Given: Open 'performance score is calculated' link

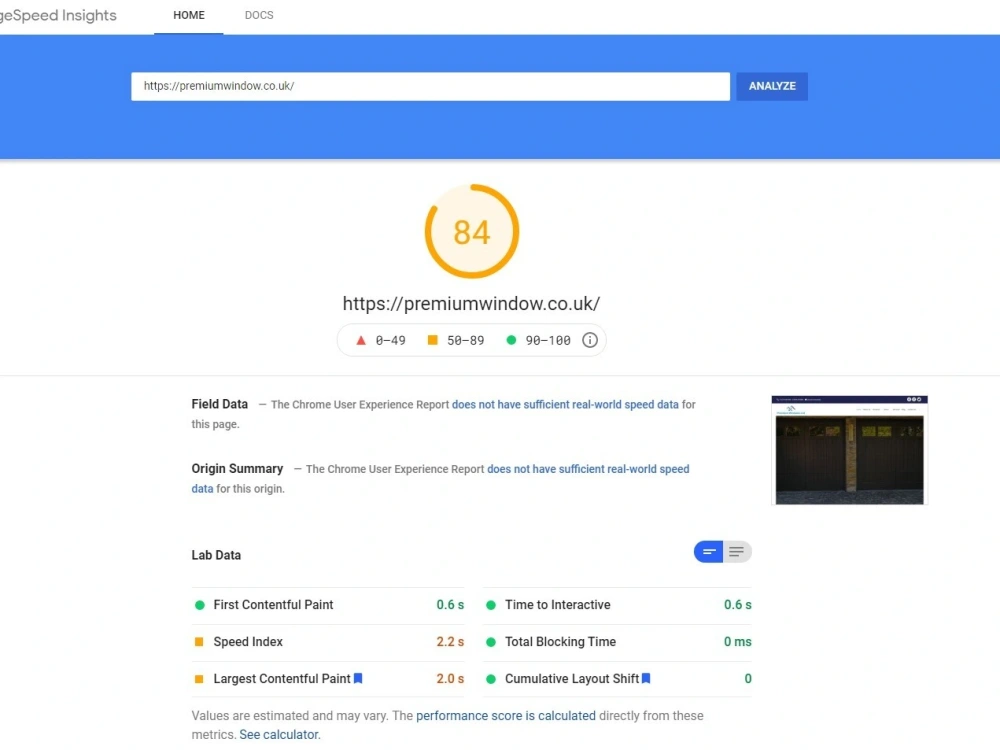Looking at the screenshot, I should coord(506,716).
